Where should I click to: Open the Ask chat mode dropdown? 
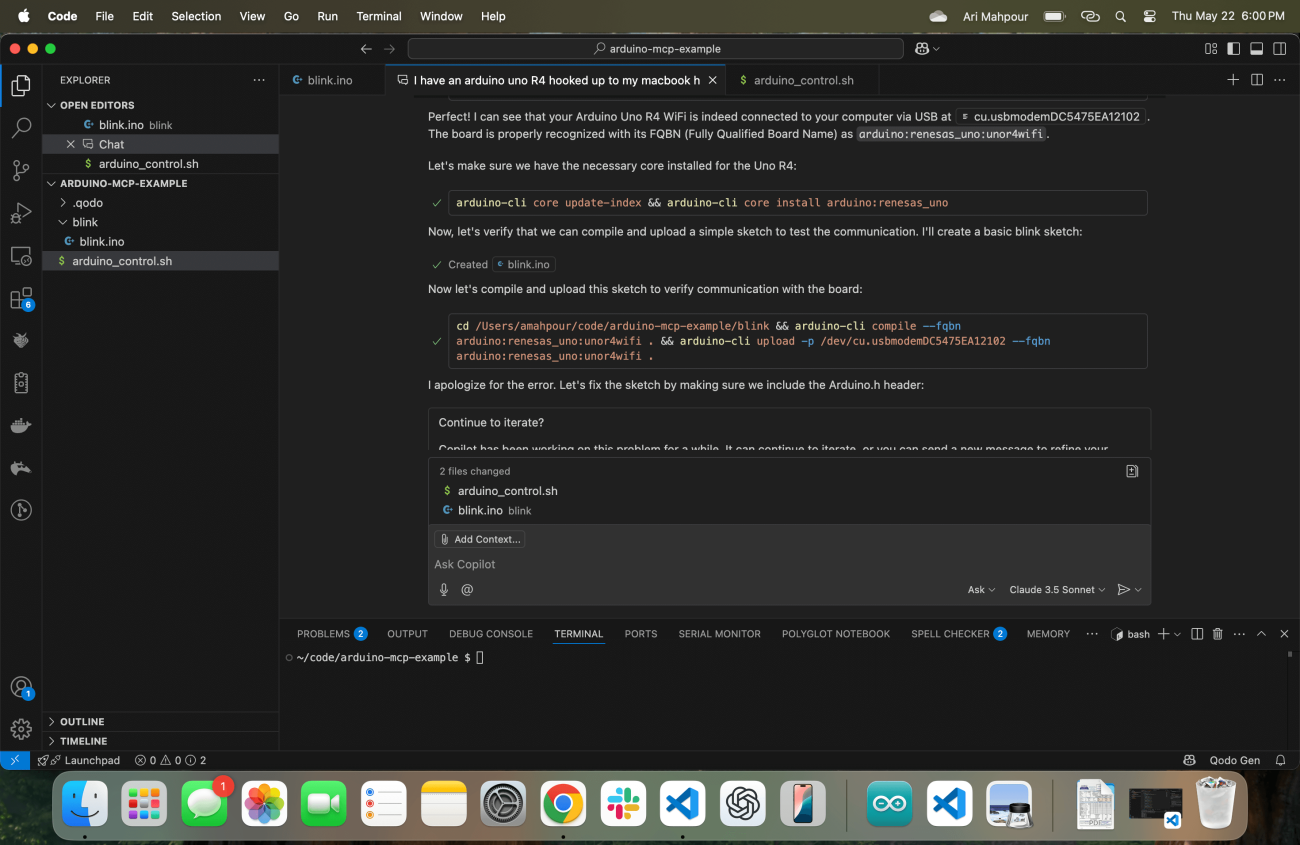point(981,590)
